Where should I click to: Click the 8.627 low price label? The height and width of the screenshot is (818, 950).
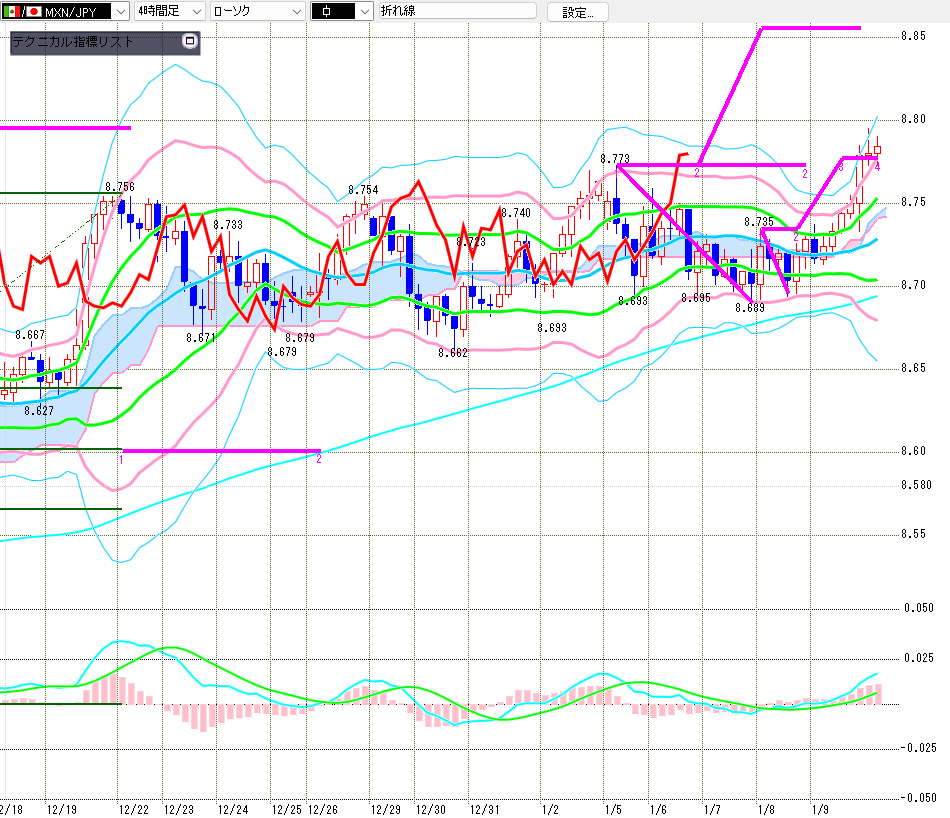(39, 411)
